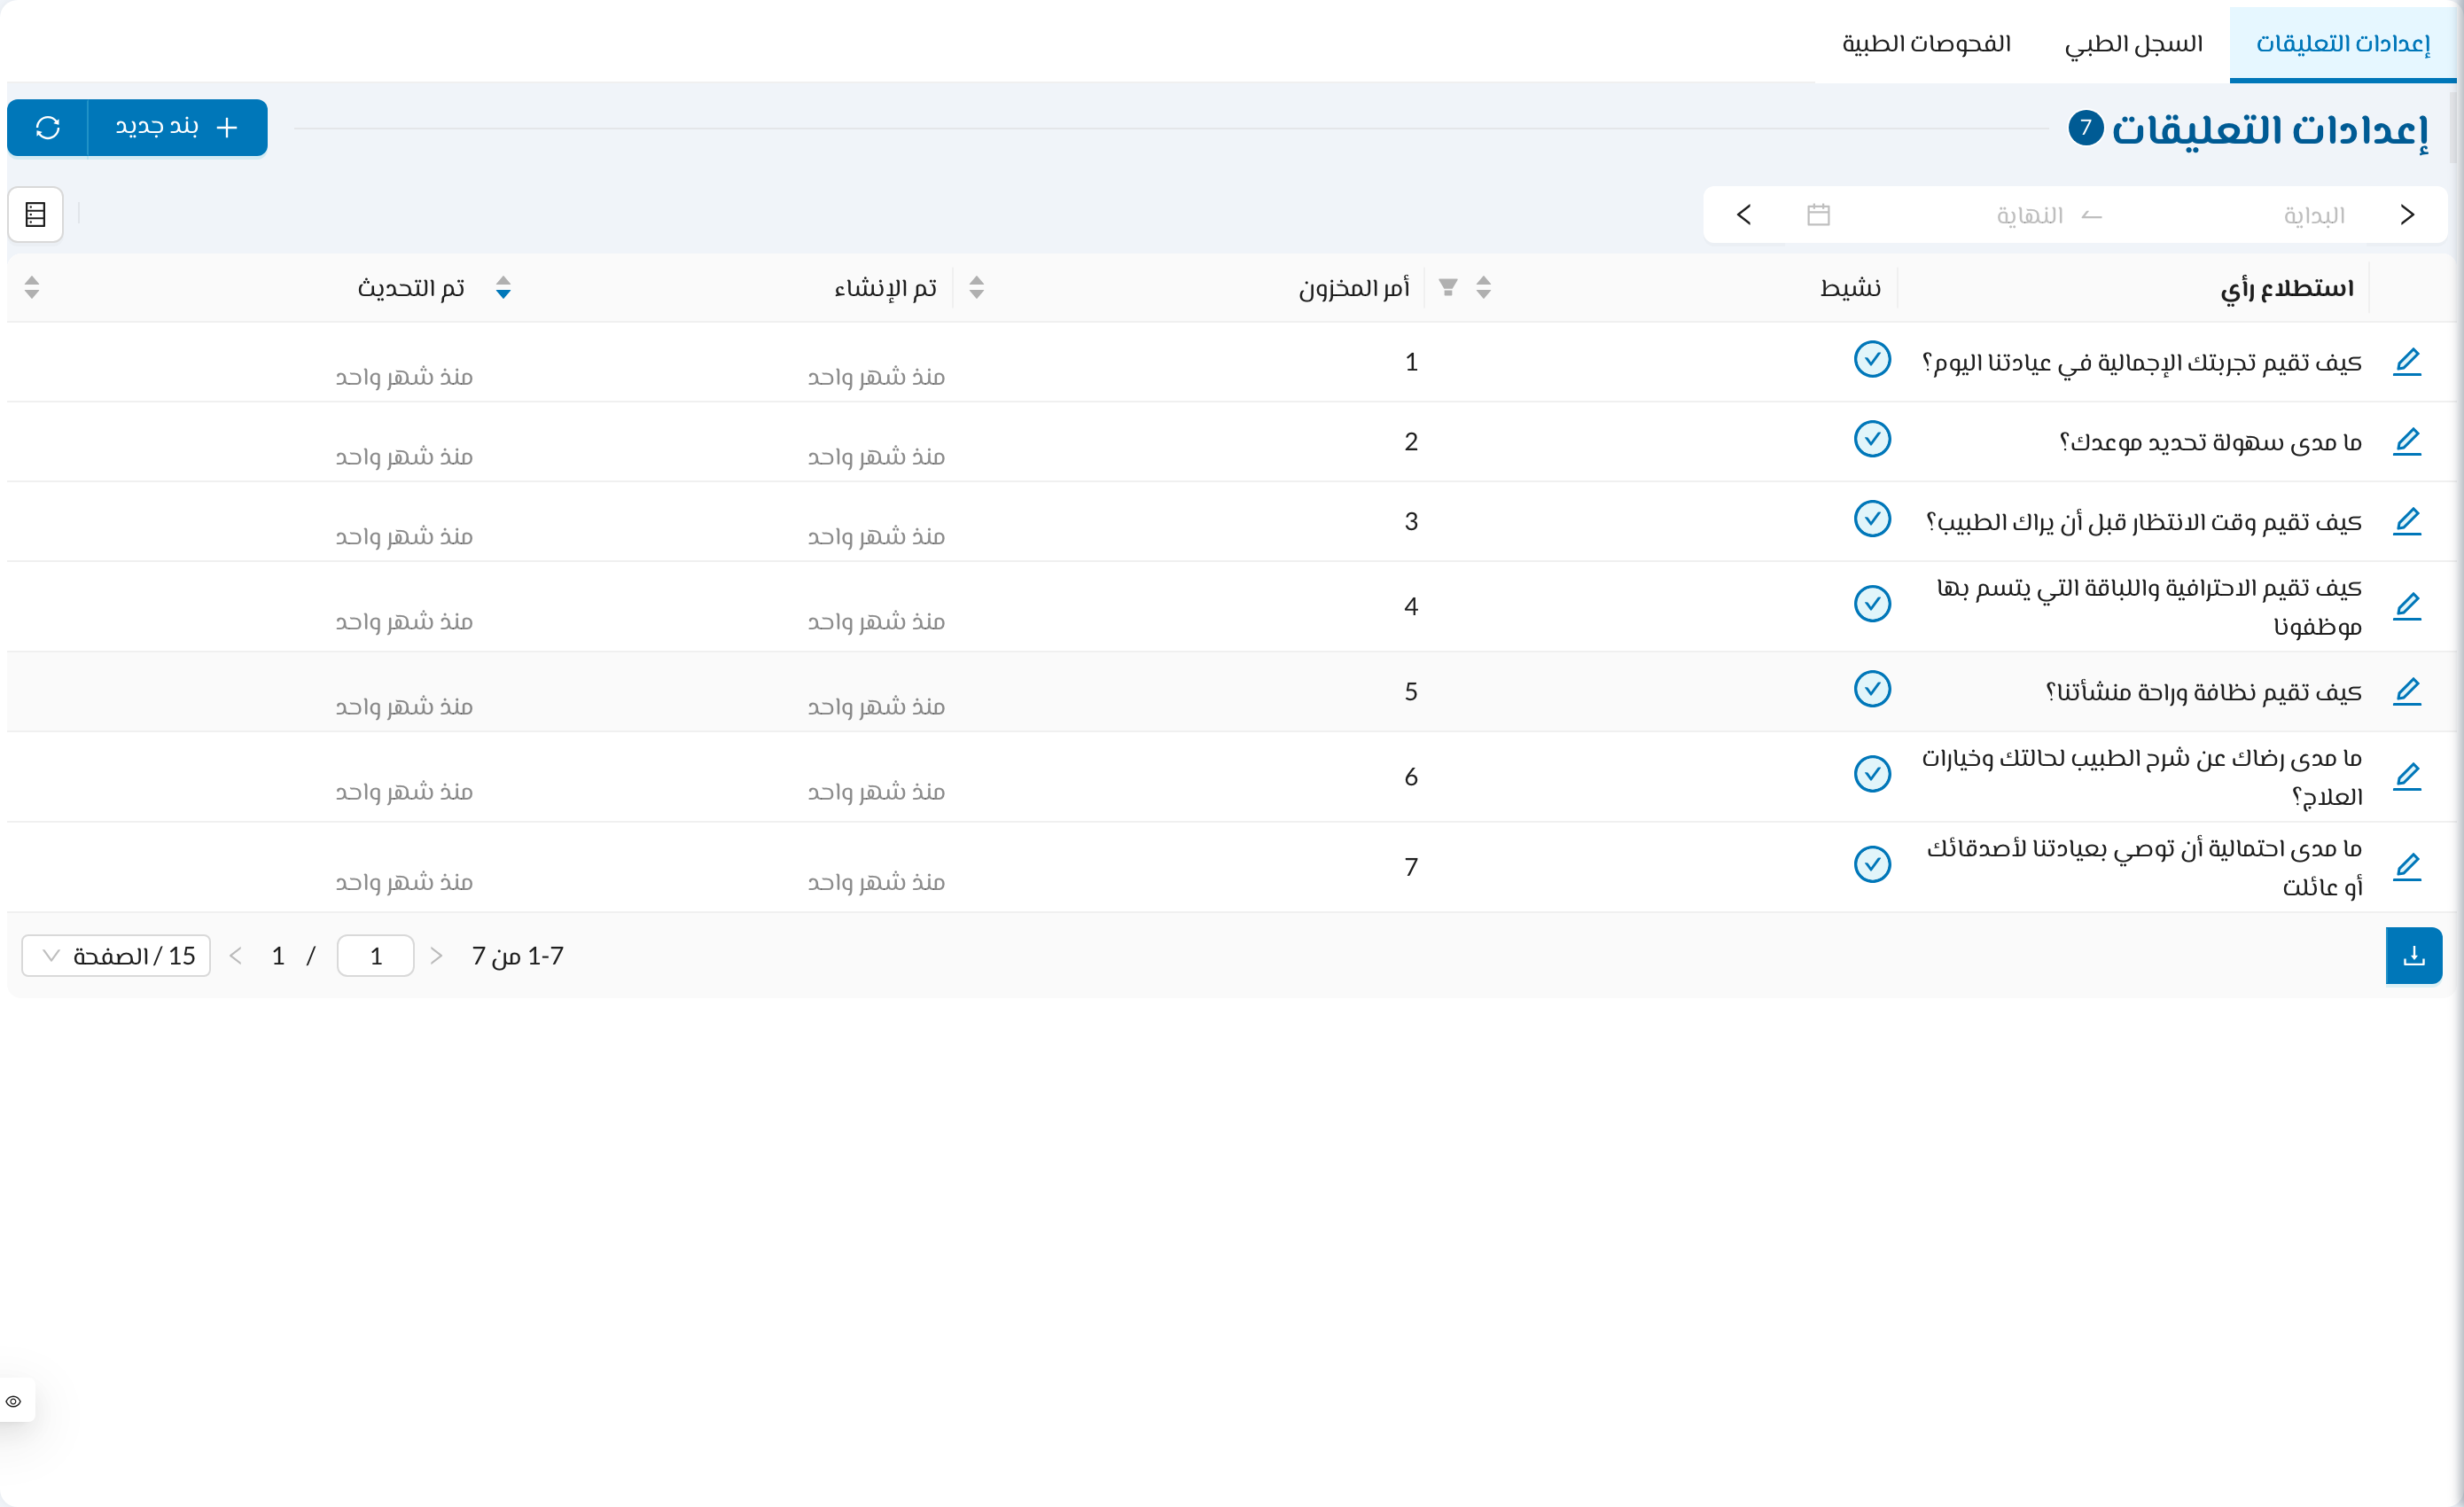Edit the row with stock order 1

(2407, 361)
